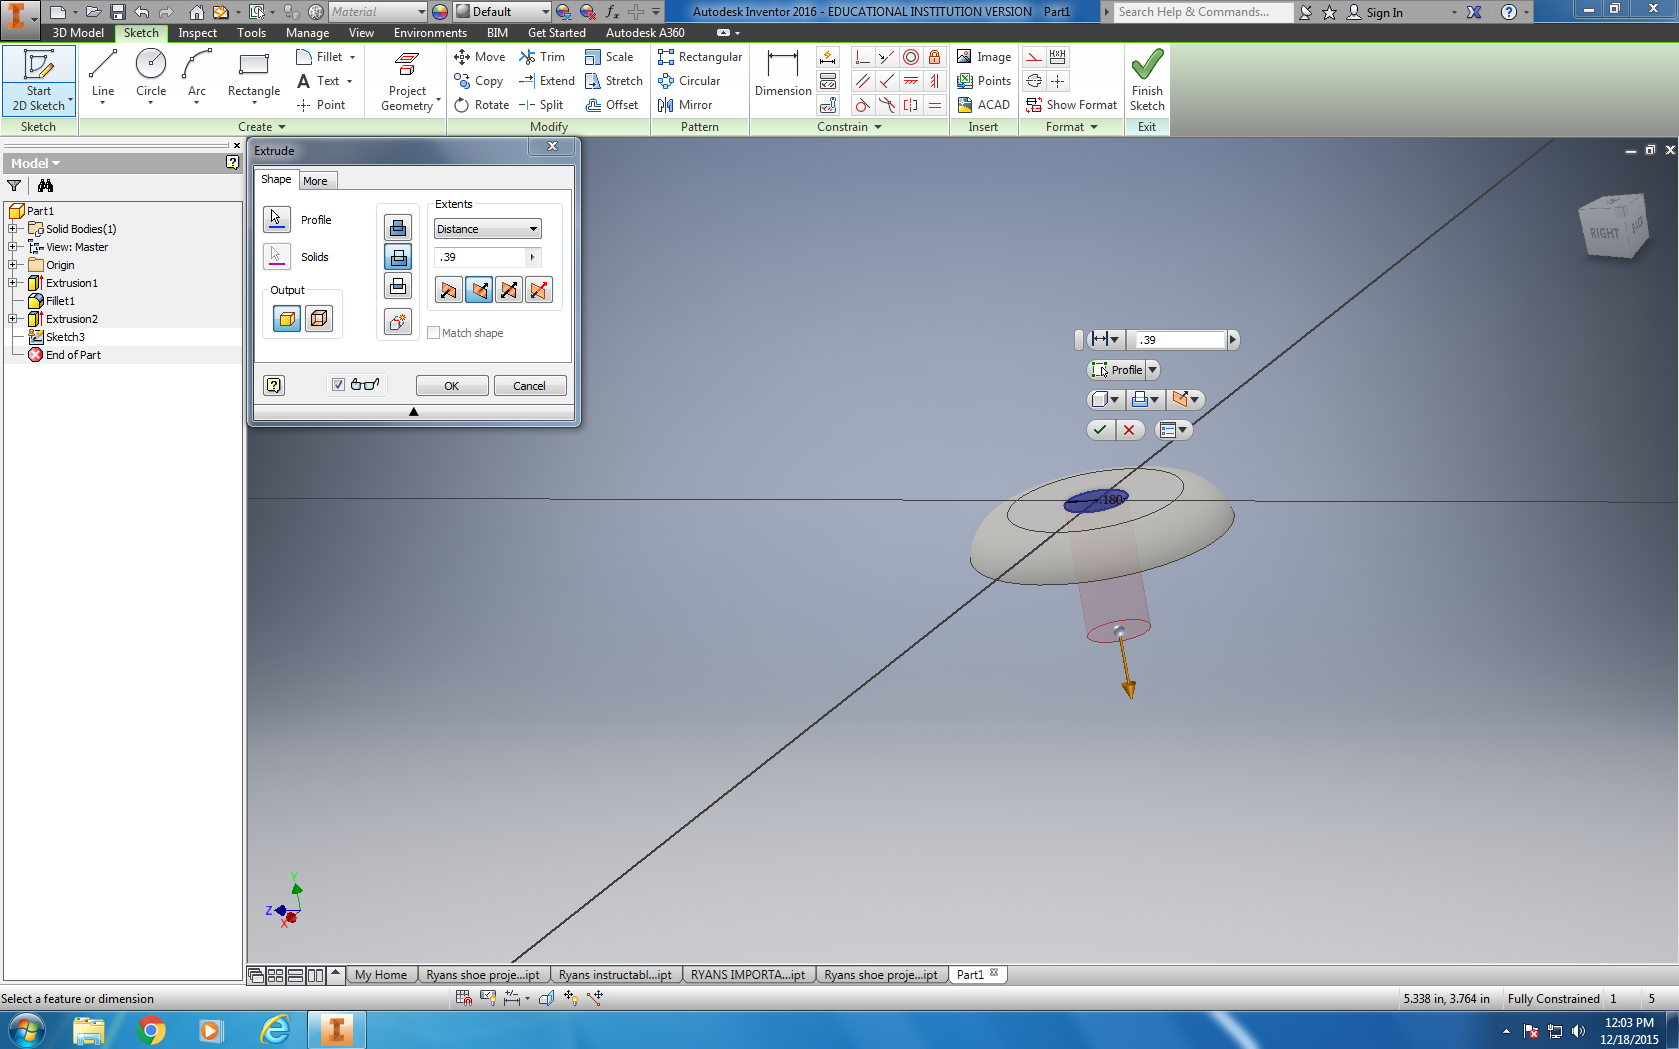The width and height of the screenshot is (1679, 1049).
Task: Select the Join operation in Extrude dialog
Action: pos(398,227)
